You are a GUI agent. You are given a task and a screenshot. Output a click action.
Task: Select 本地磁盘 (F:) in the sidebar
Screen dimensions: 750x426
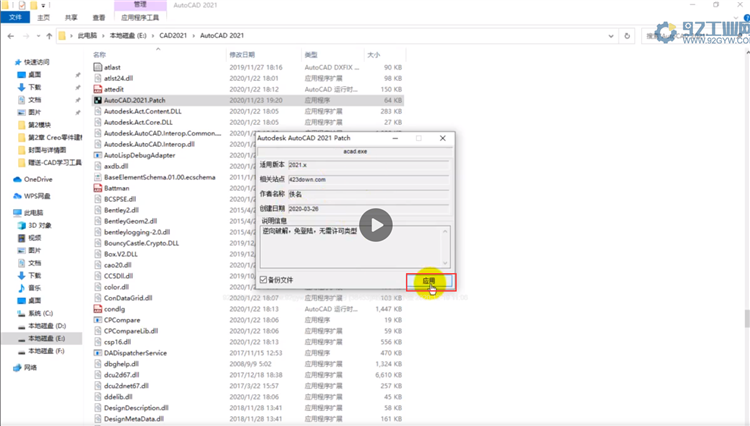click(46, 351)
